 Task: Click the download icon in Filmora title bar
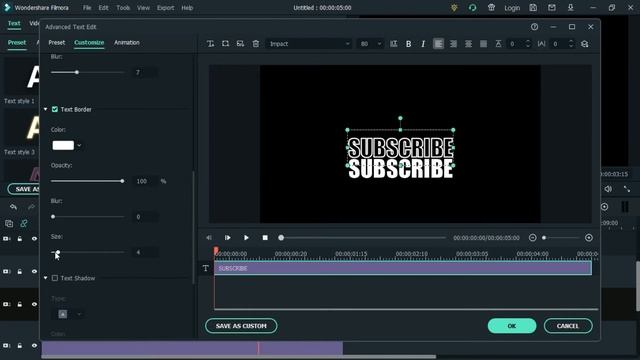point(571,8)
